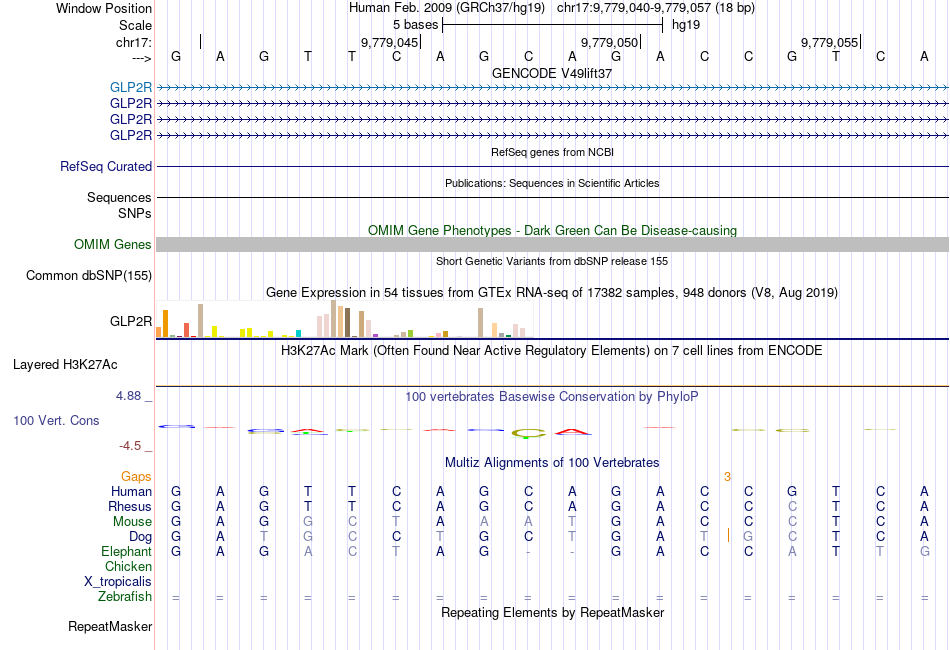Select the Scale label on the left
The height and width of the screenshot is (650, 950).
[135, 25]
